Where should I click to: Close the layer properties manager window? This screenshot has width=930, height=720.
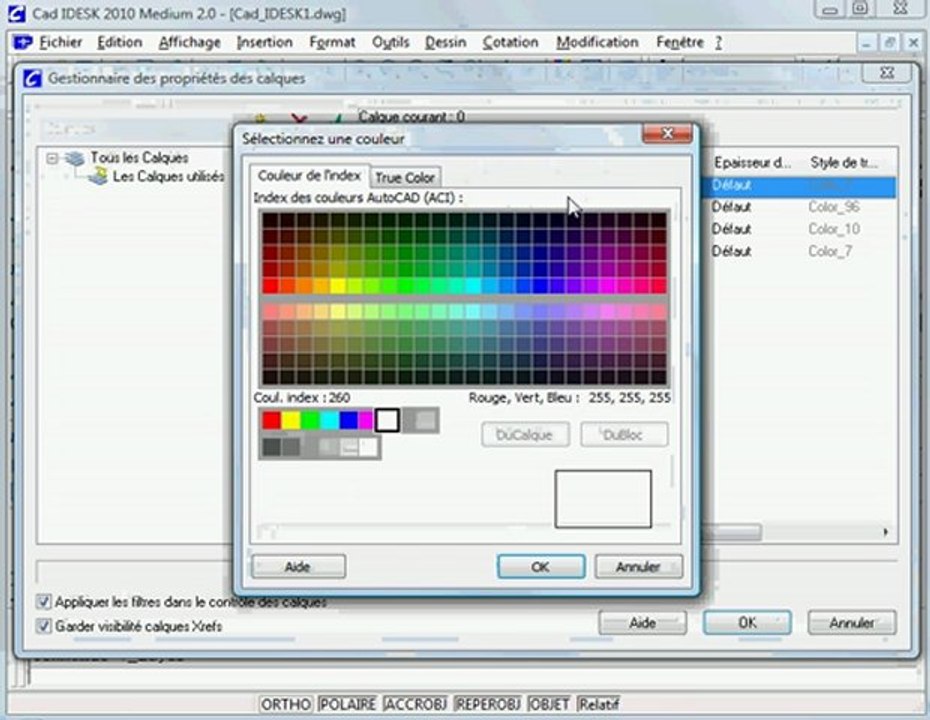pos(886,73)
